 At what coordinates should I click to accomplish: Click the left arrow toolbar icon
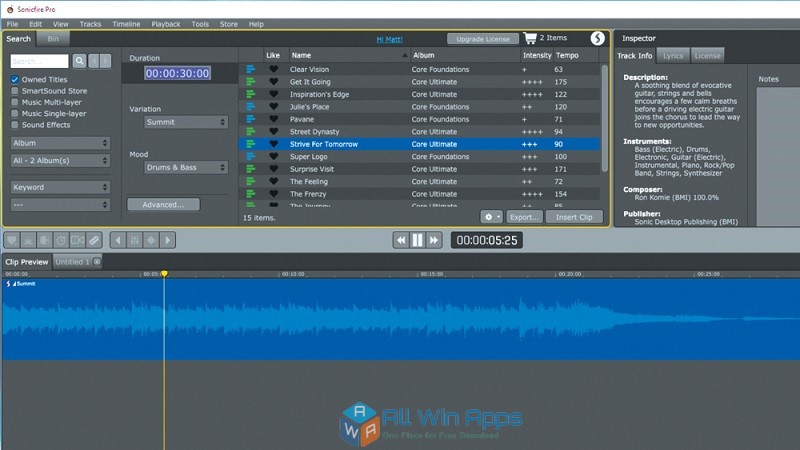click(x=118, y=240)
